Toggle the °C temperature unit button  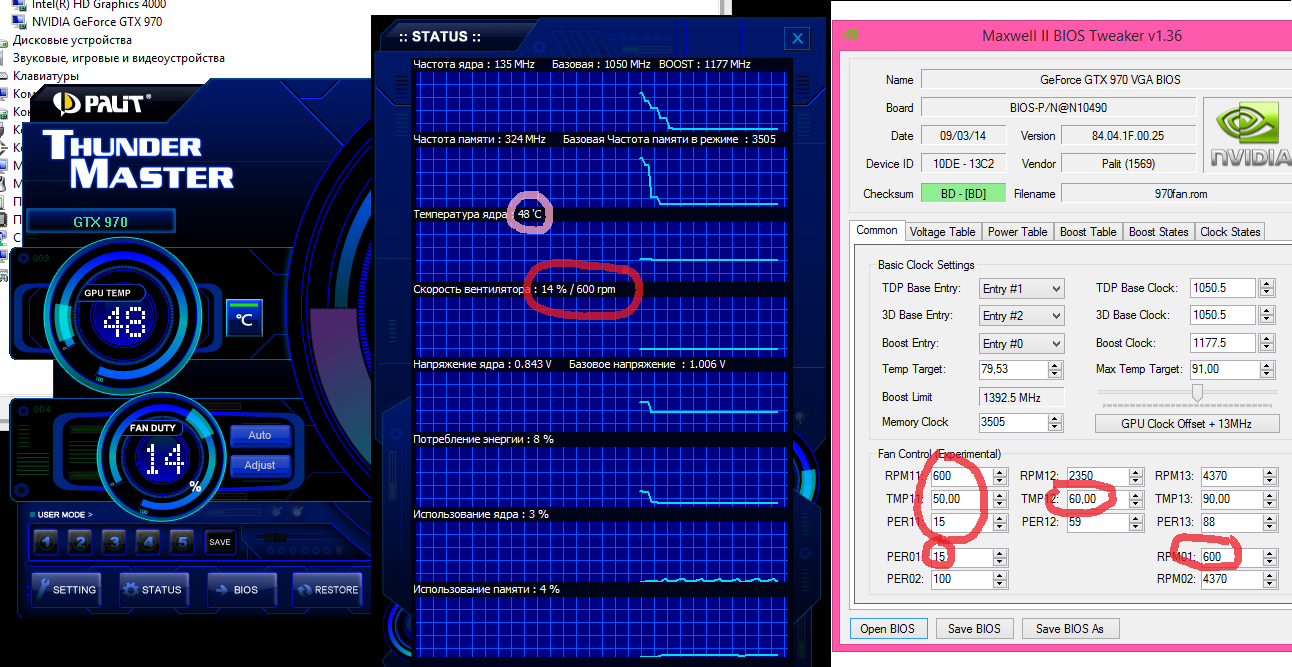point(242,319)
